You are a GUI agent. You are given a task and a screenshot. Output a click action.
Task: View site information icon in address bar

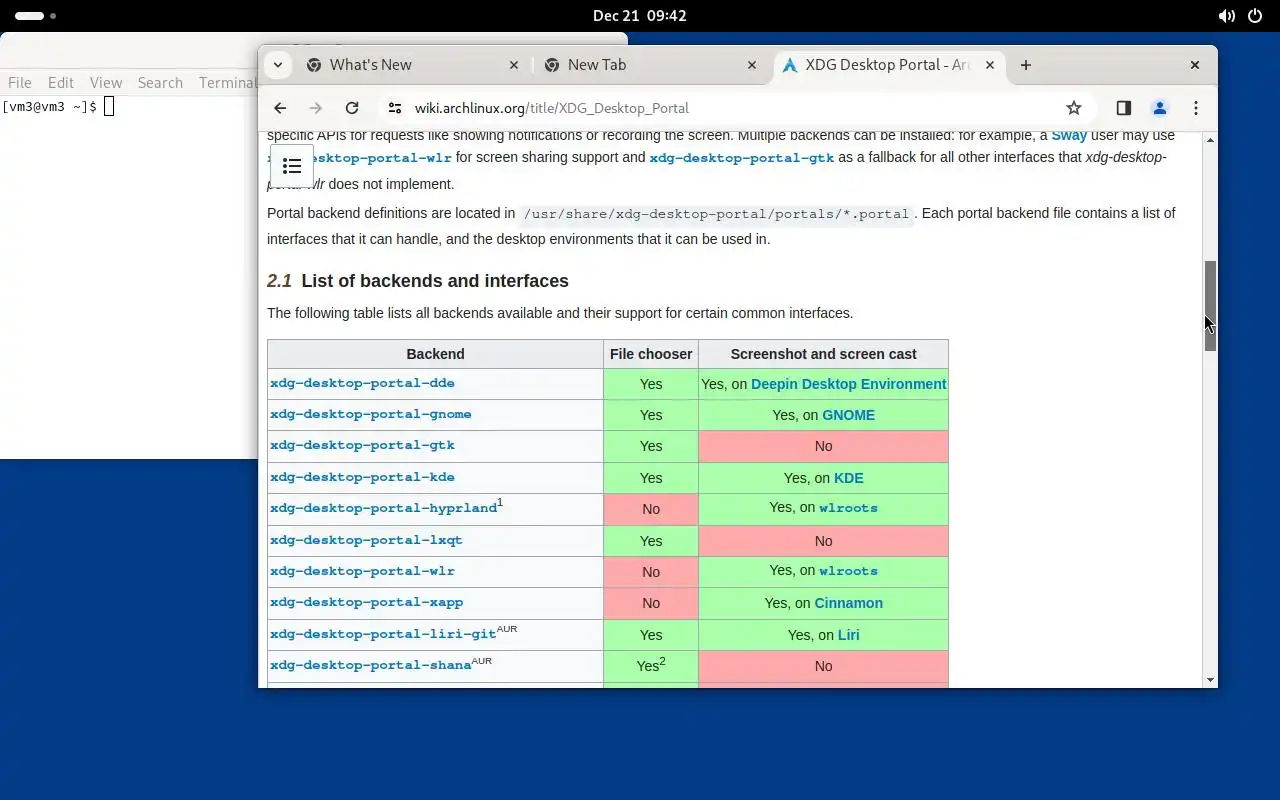(x=395, y=108)
